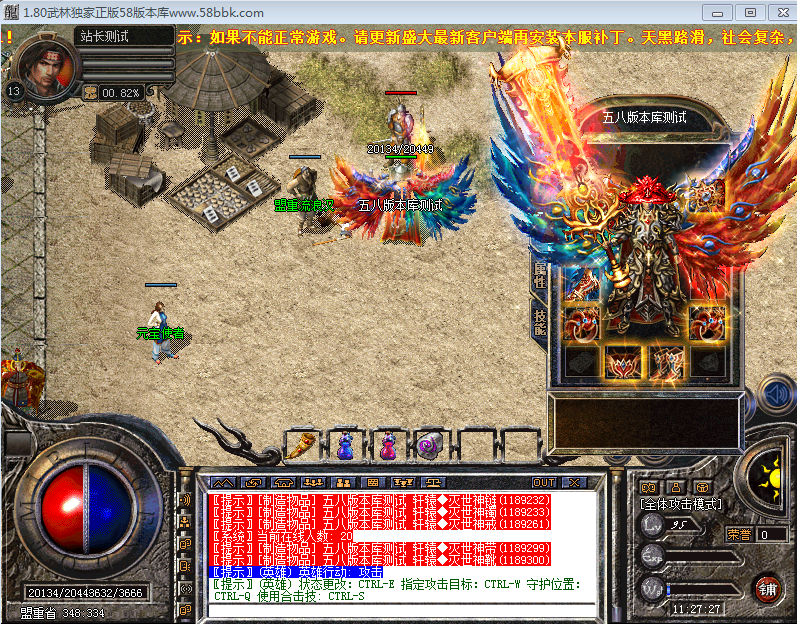Screen dimensions: 797x624
Task: Use the pink potion in quick bar
Action: pyautogui.click(x=388, y=446)
